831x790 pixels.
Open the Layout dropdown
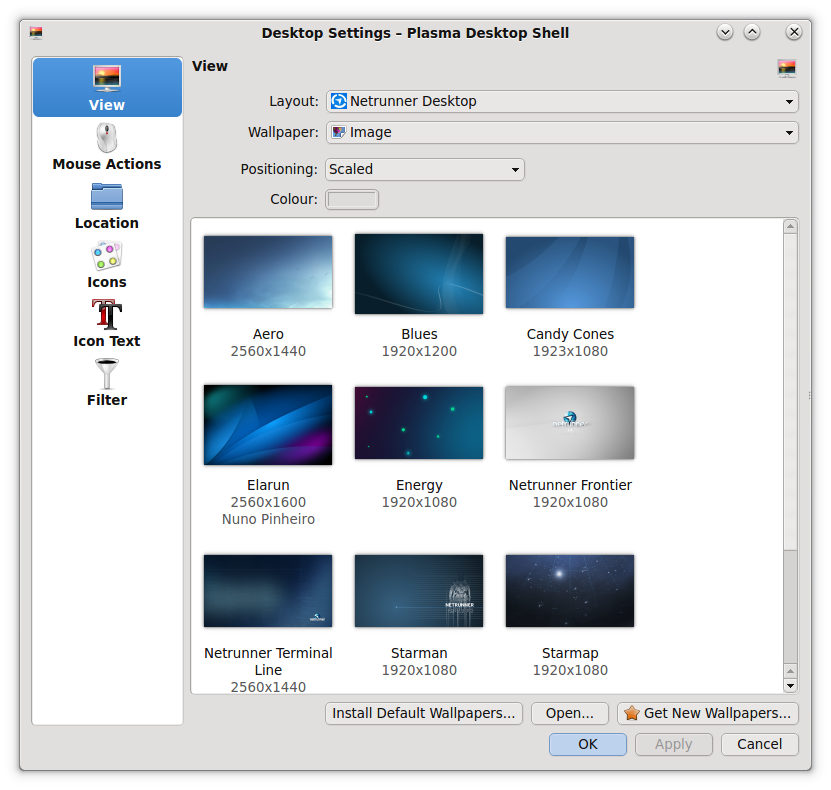click(562, 101)
